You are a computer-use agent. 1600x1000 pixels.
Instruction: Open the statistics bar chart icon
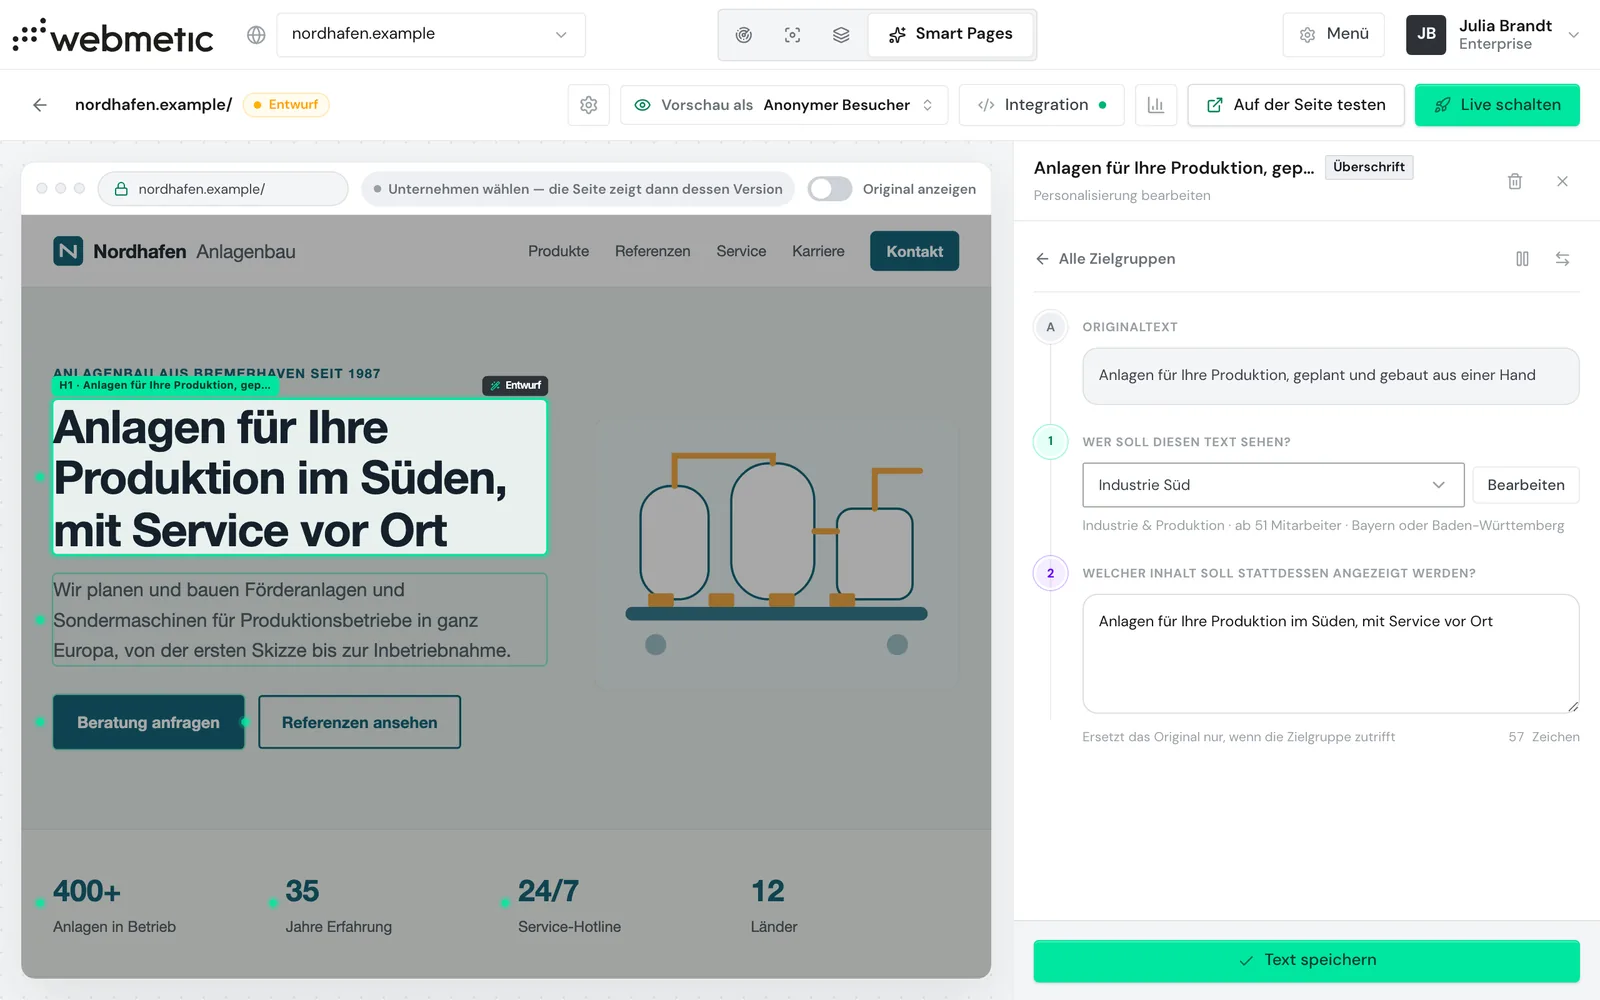[1156, 105]
